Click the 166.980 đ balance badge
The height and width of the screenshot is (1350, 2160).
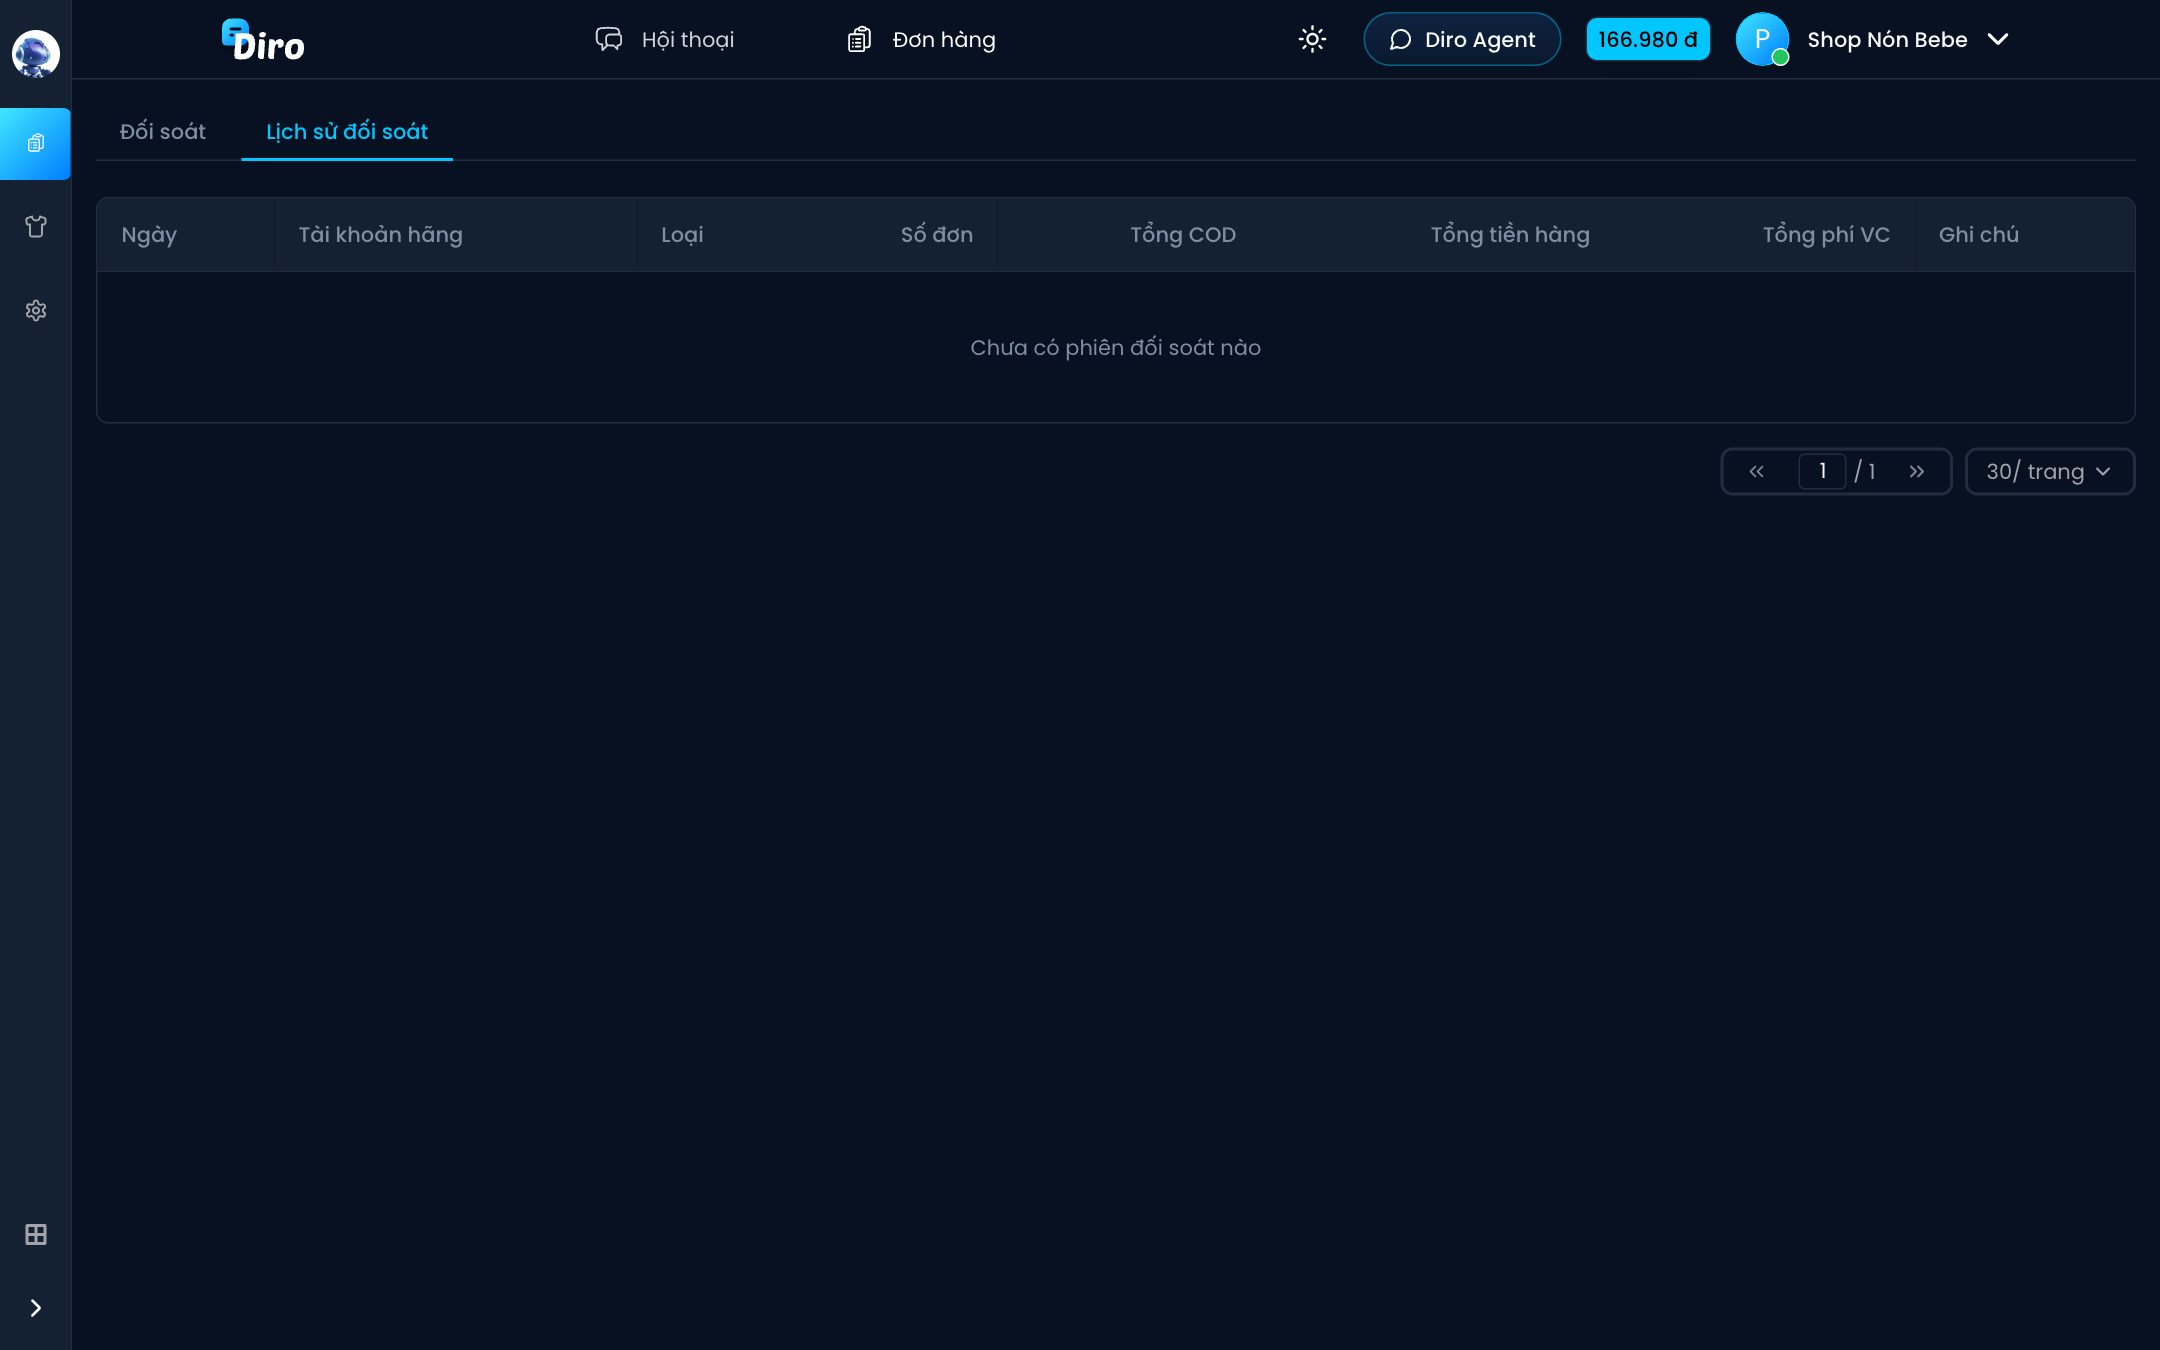(x=1648, y=39)
